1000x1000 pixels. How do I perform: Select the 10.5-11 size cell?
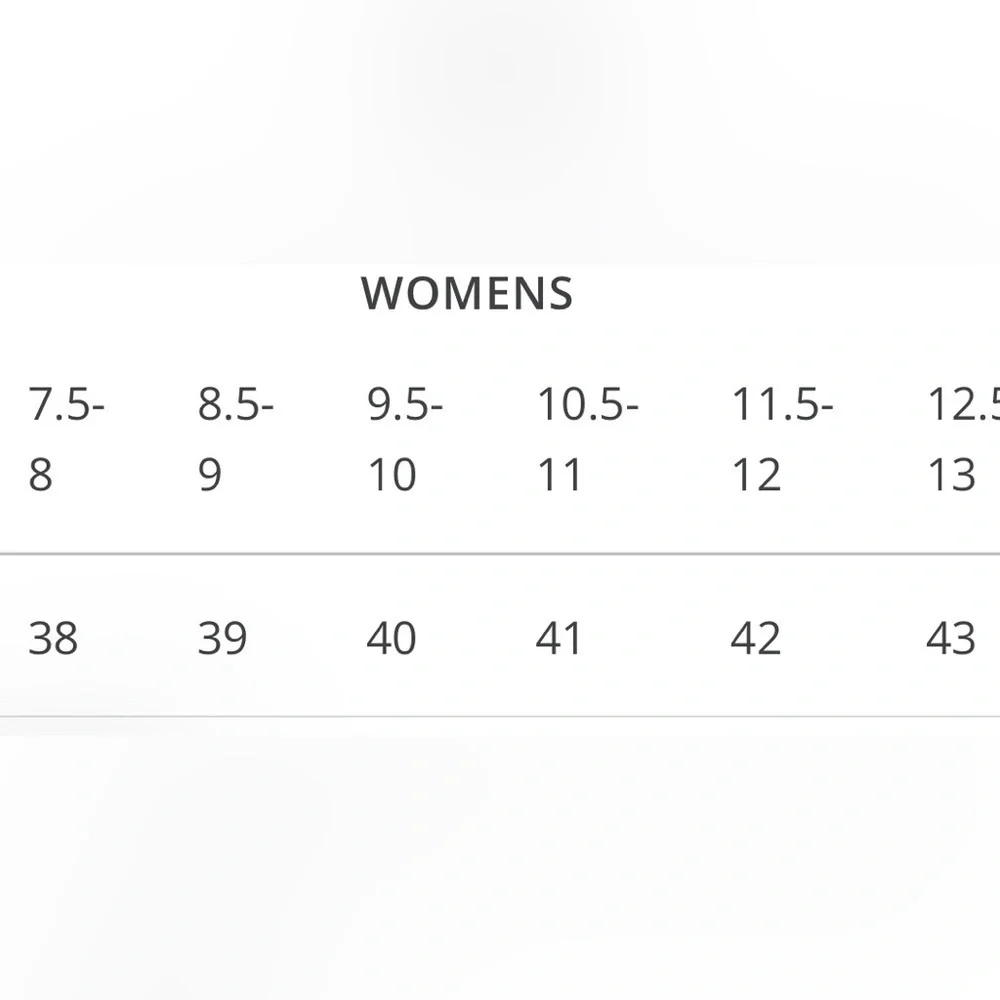click(587, 439)
